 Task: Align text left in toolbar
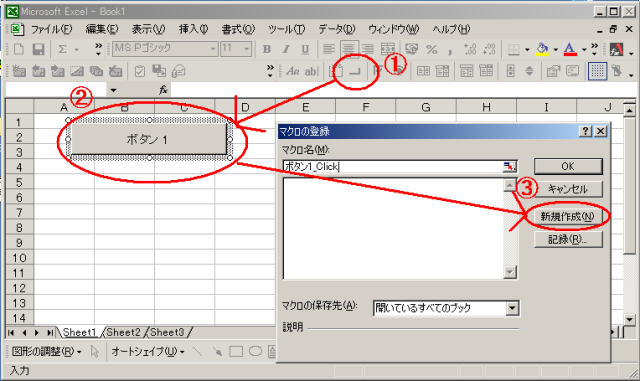coord(329,49)
